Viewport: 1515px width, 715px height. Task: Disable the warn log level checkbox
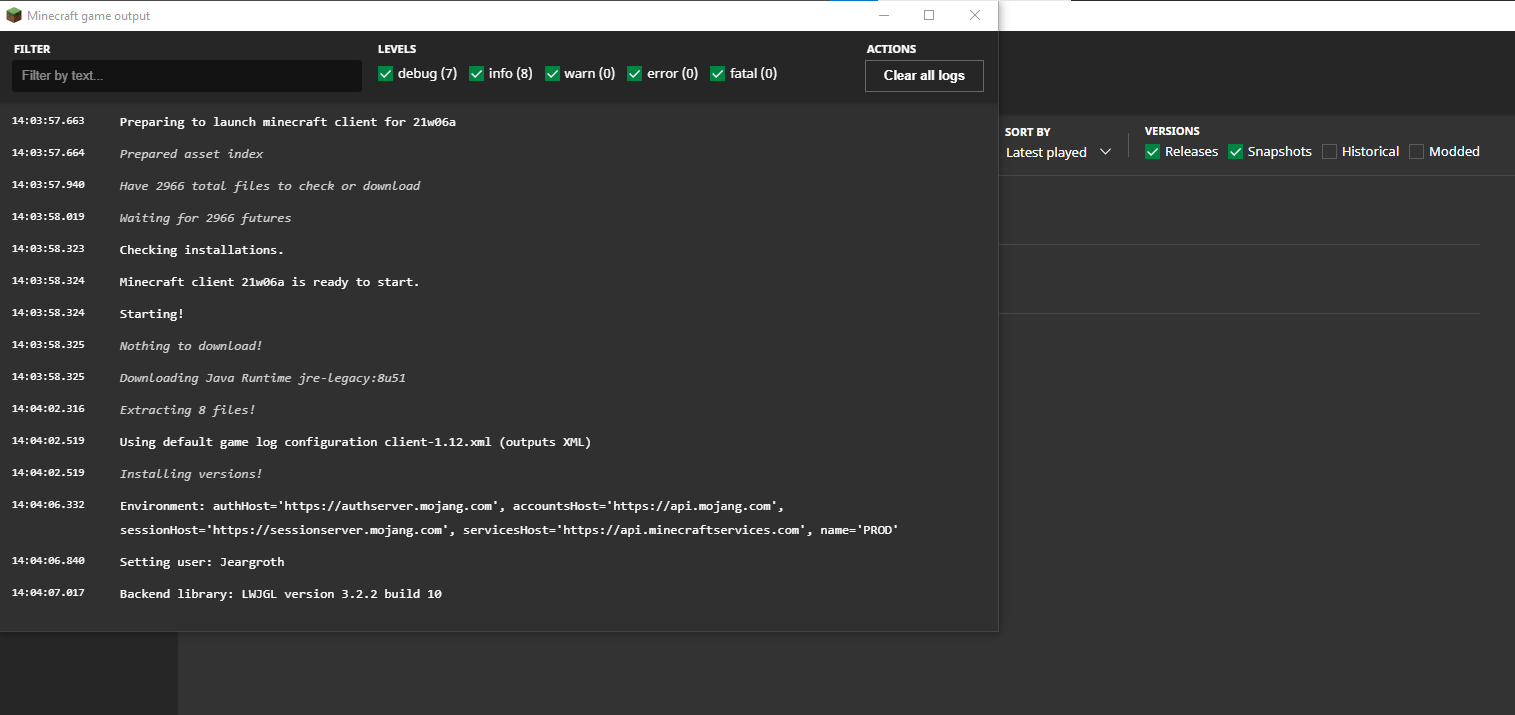[552, 74]
